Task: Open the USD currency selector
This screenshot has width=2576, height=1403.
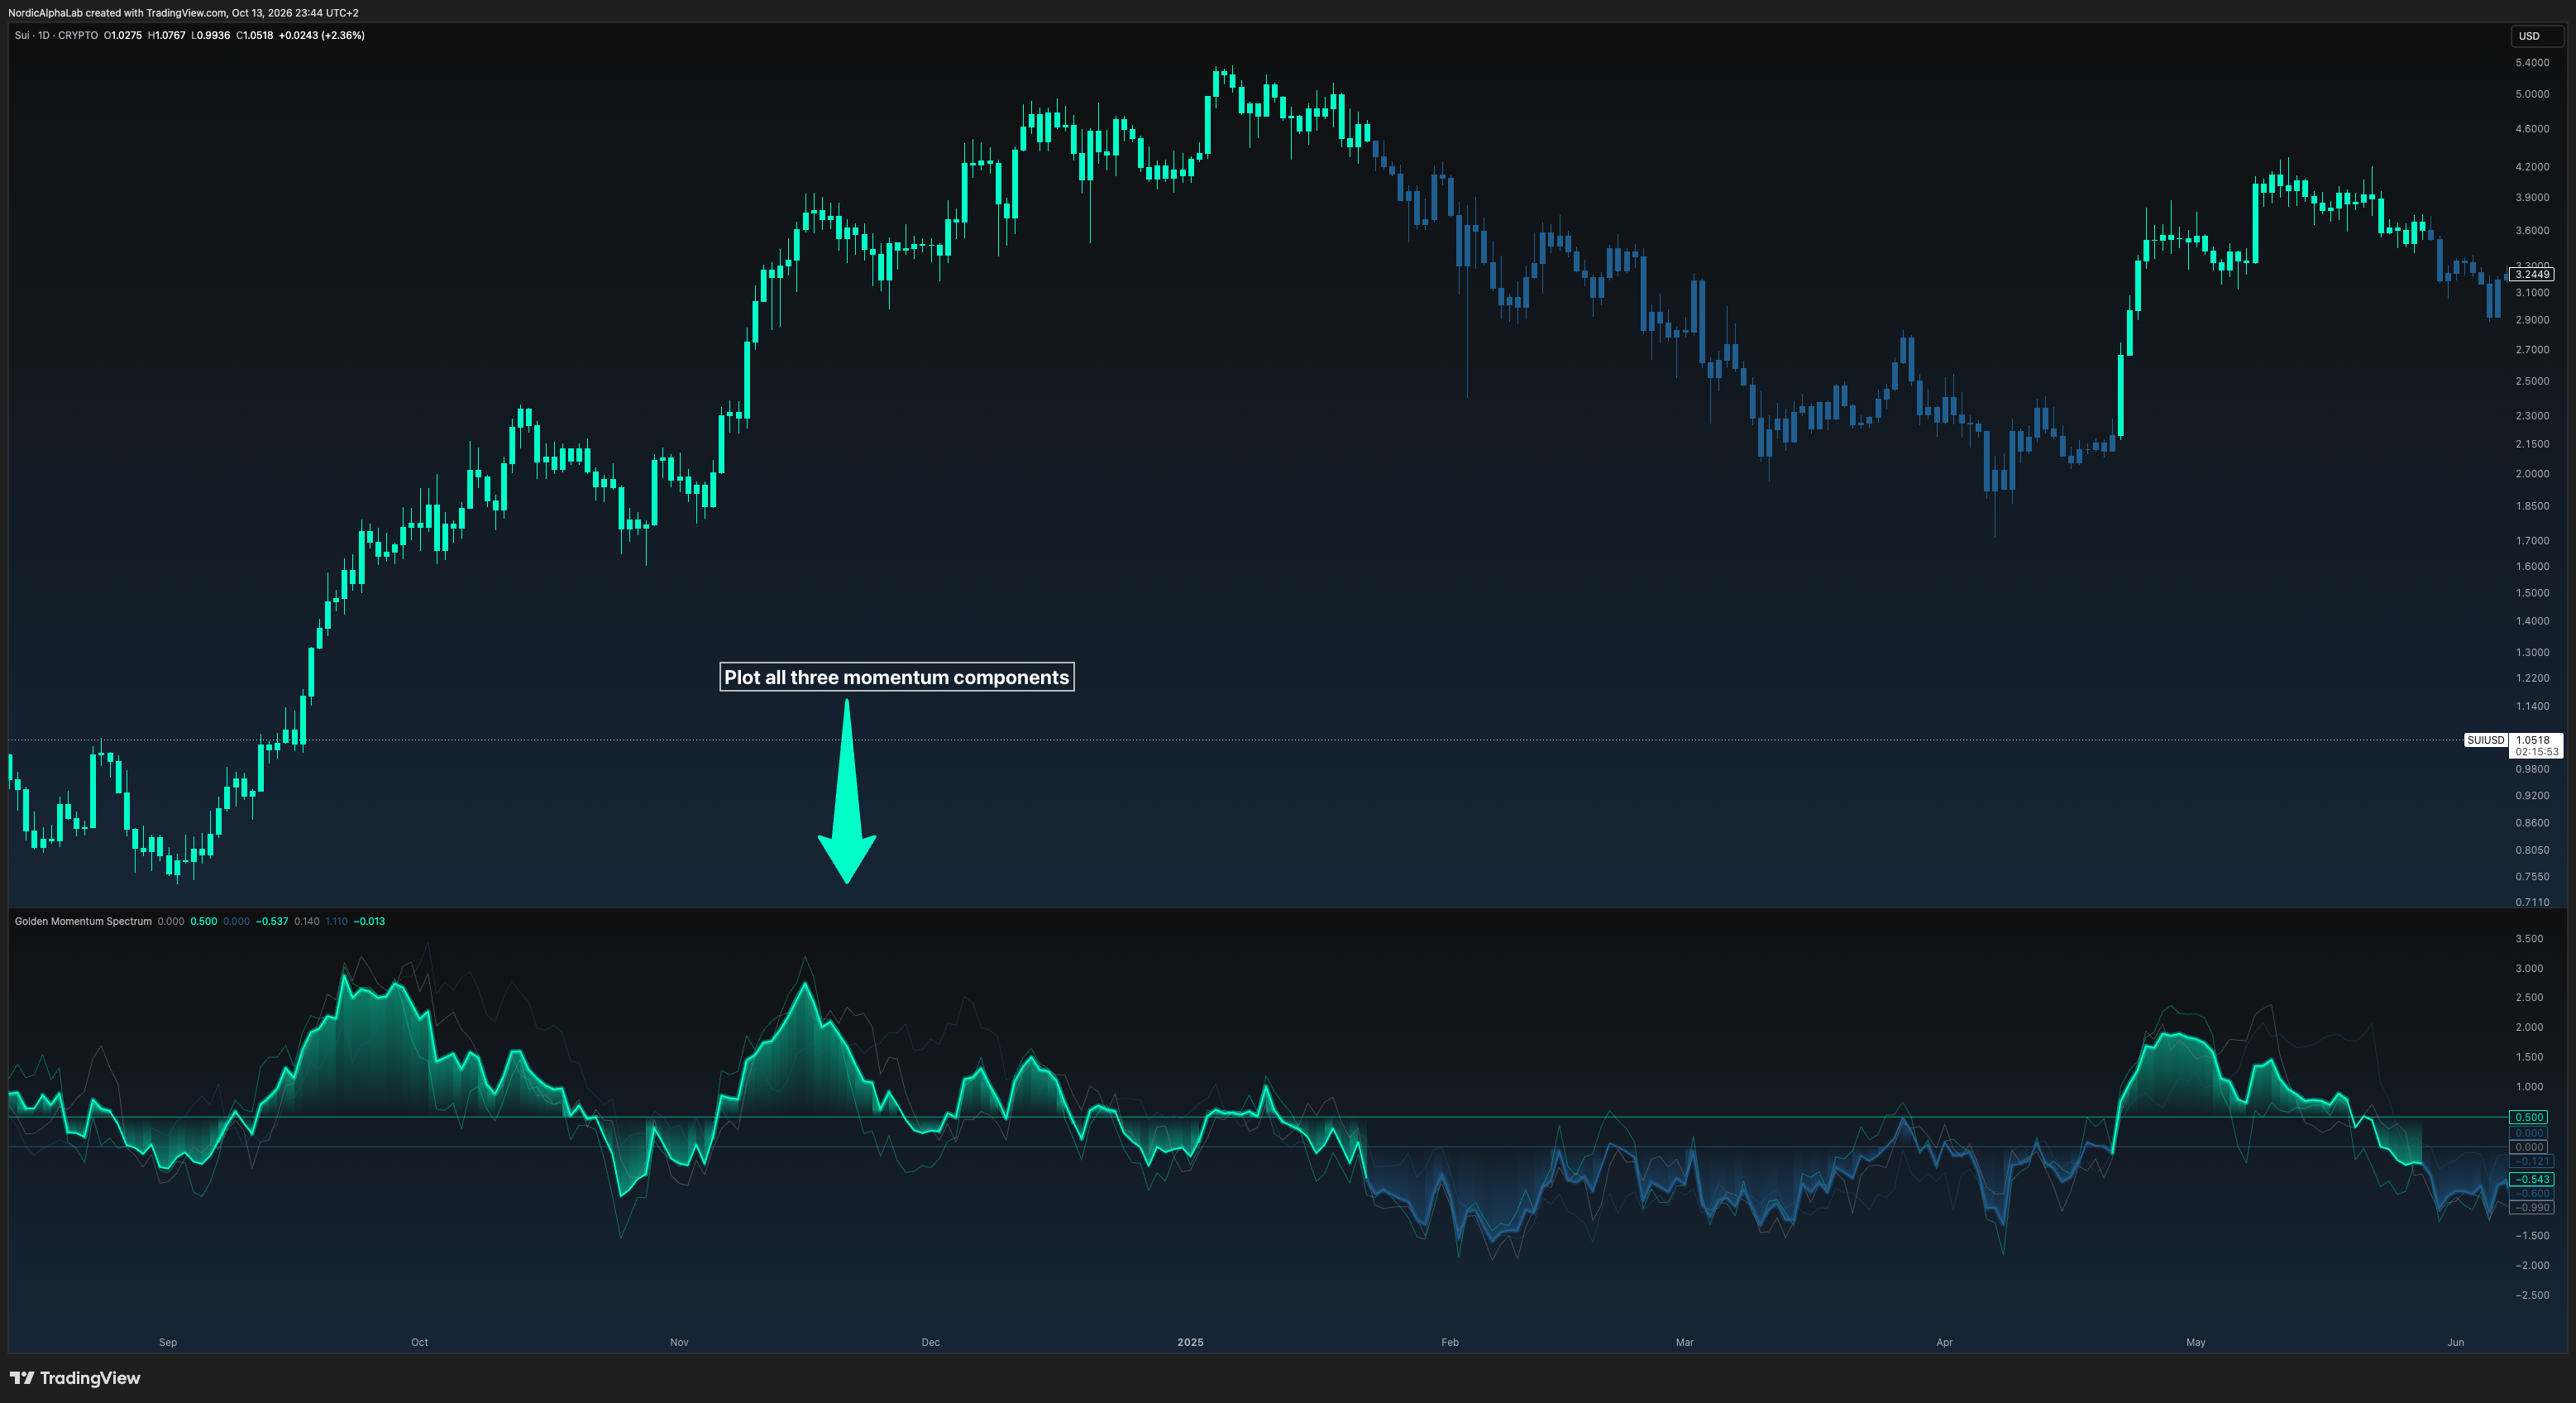Action: [2536, 36]
